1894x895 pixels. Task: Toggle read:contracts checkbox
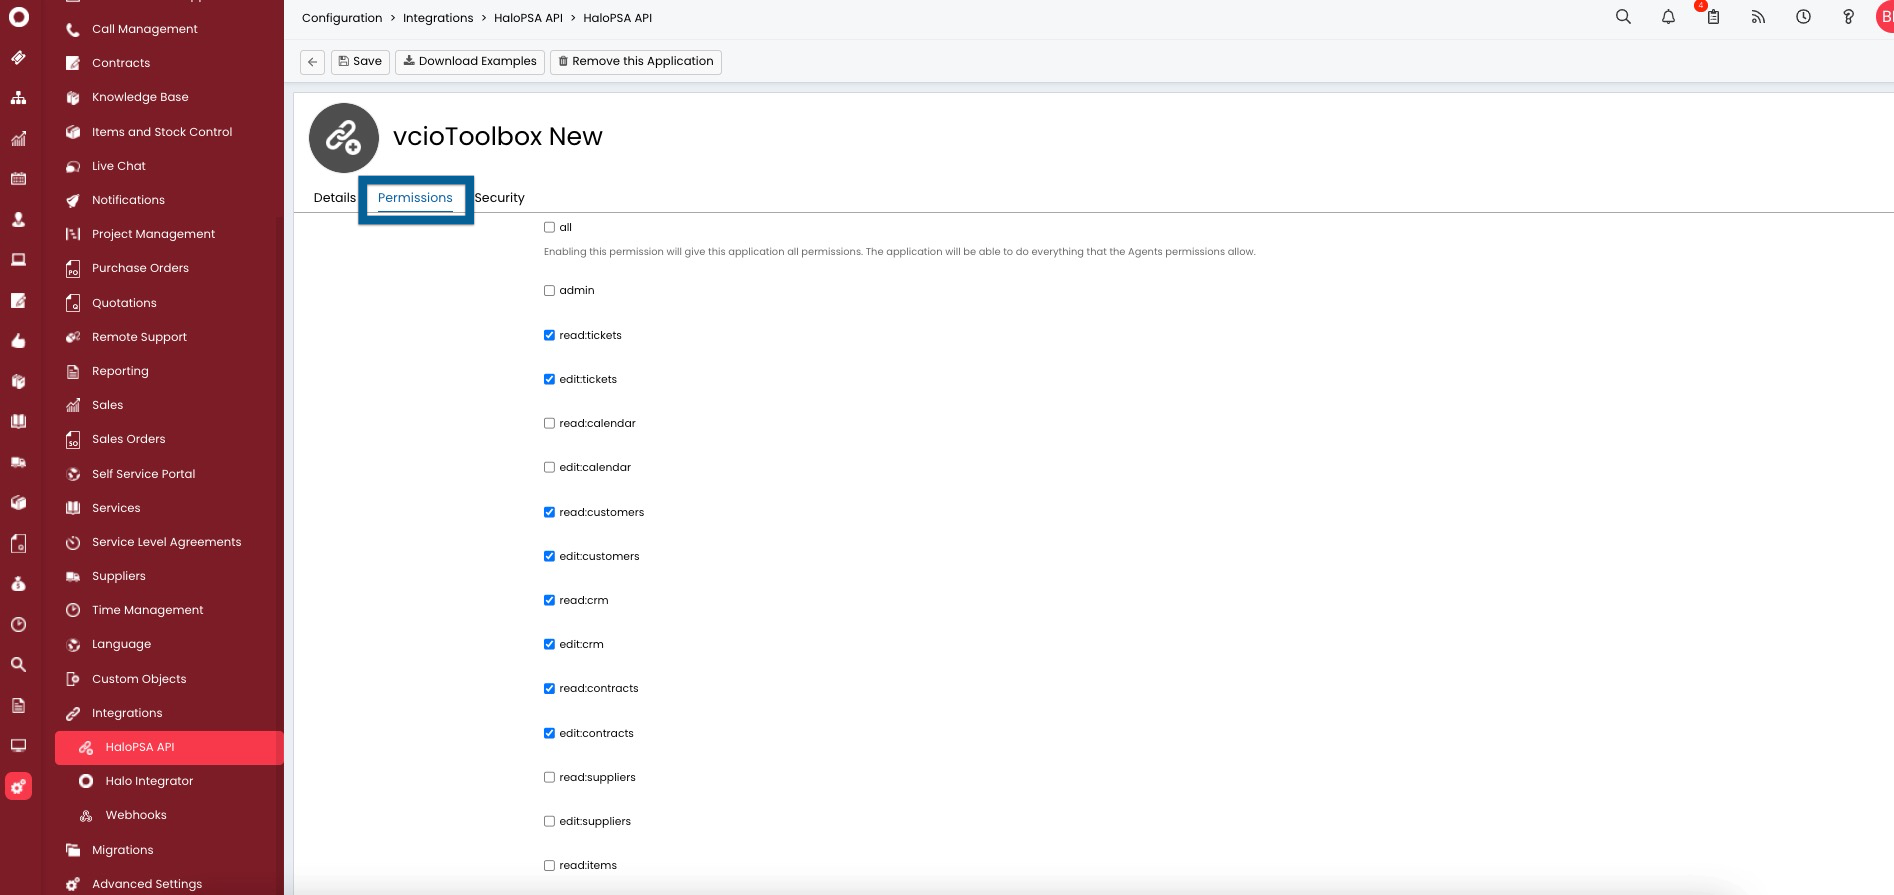click(x=549, y=688)
